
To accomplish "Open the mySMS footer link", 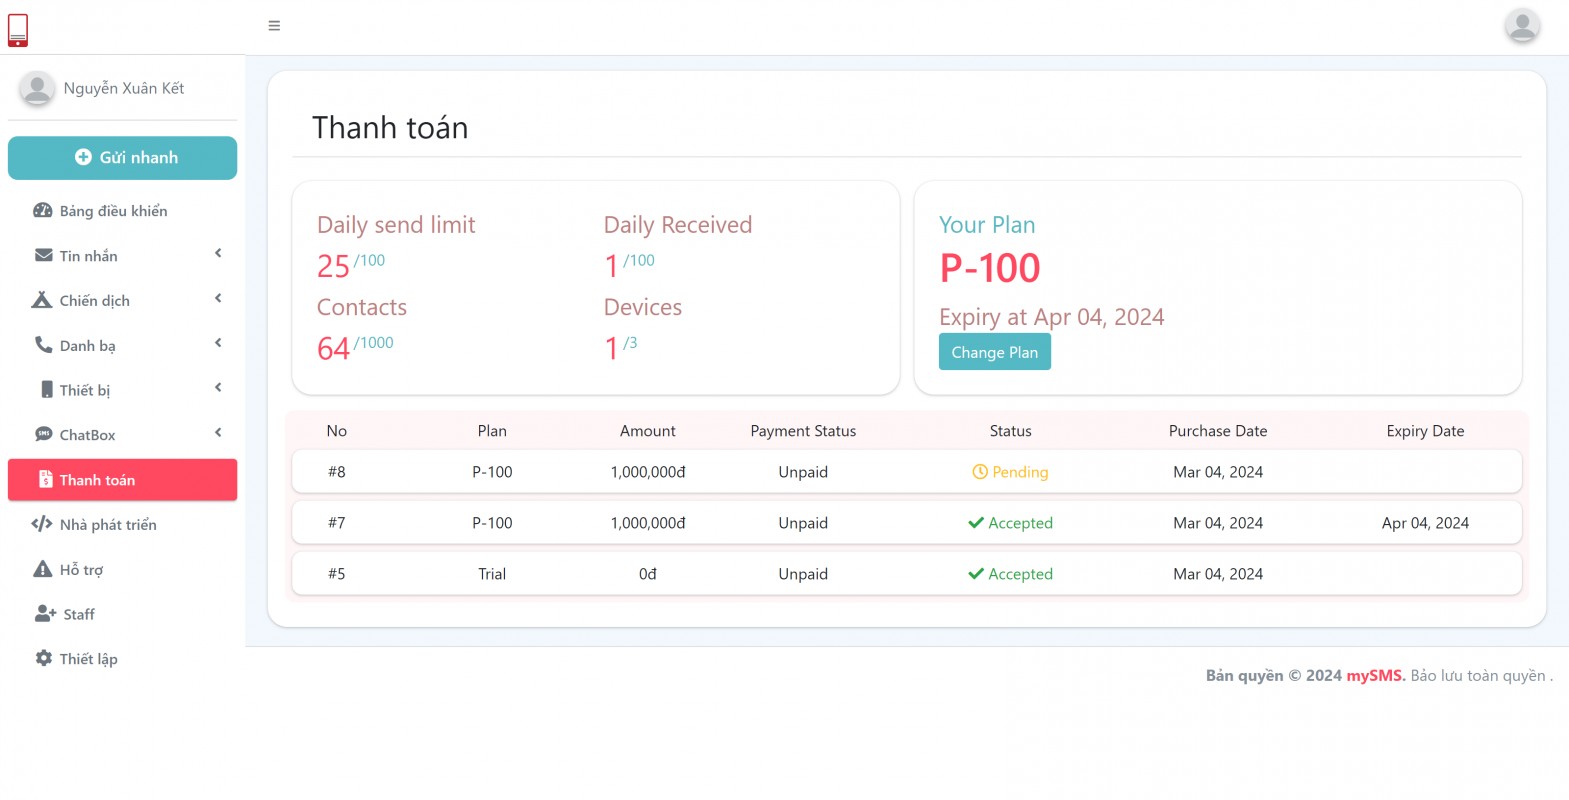I will click(1375, 676).
